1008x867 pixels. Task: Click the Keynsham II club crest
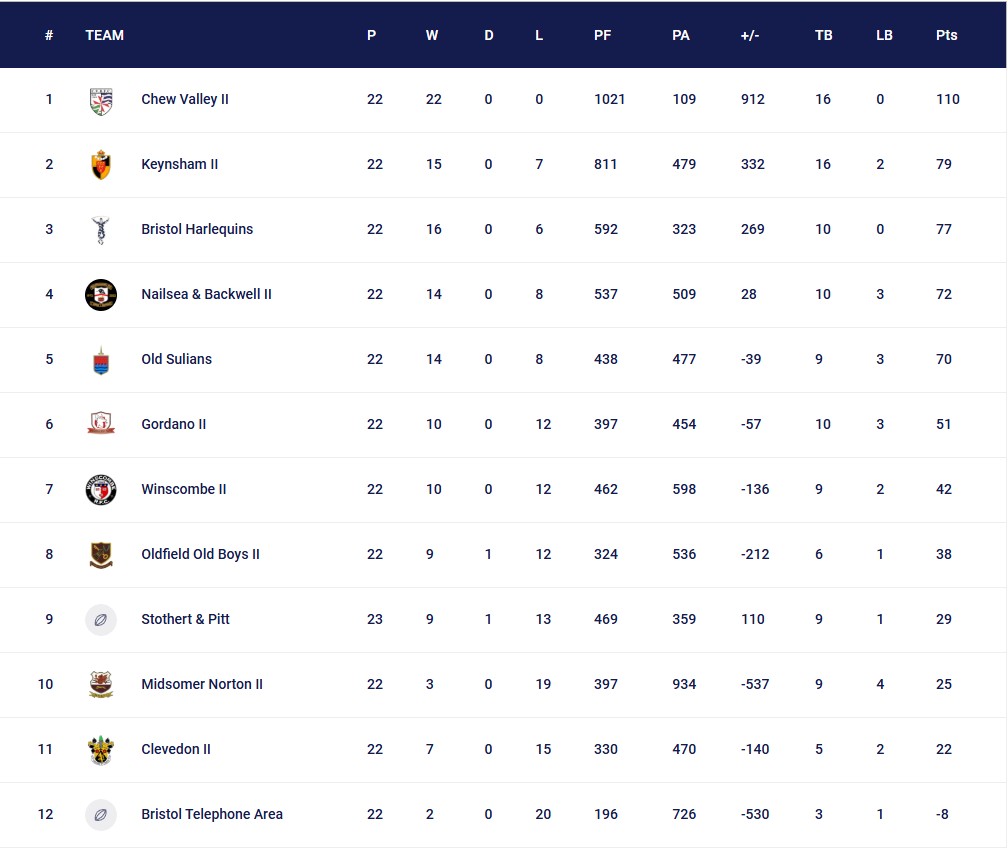coord(101,165)
